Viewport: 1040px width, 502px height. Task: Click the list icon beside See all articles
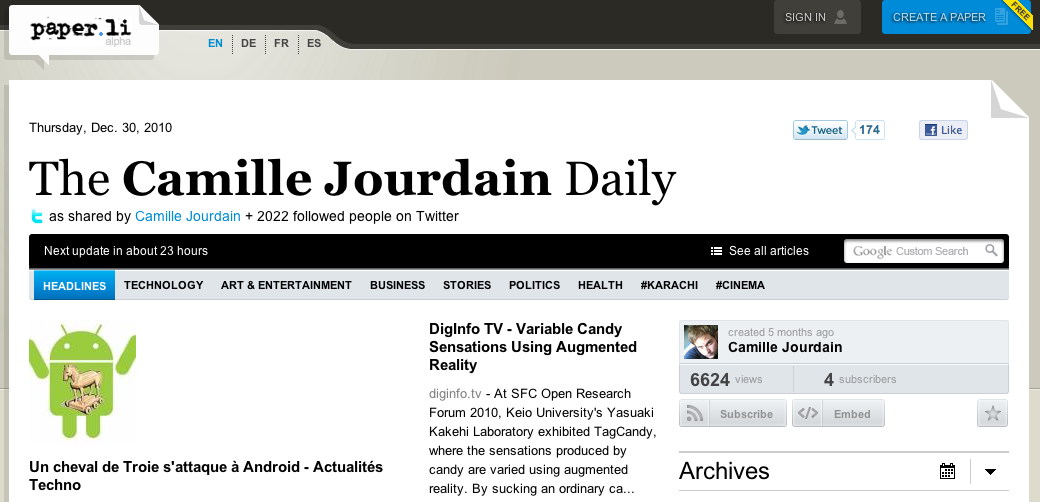[x=716, y=251]
